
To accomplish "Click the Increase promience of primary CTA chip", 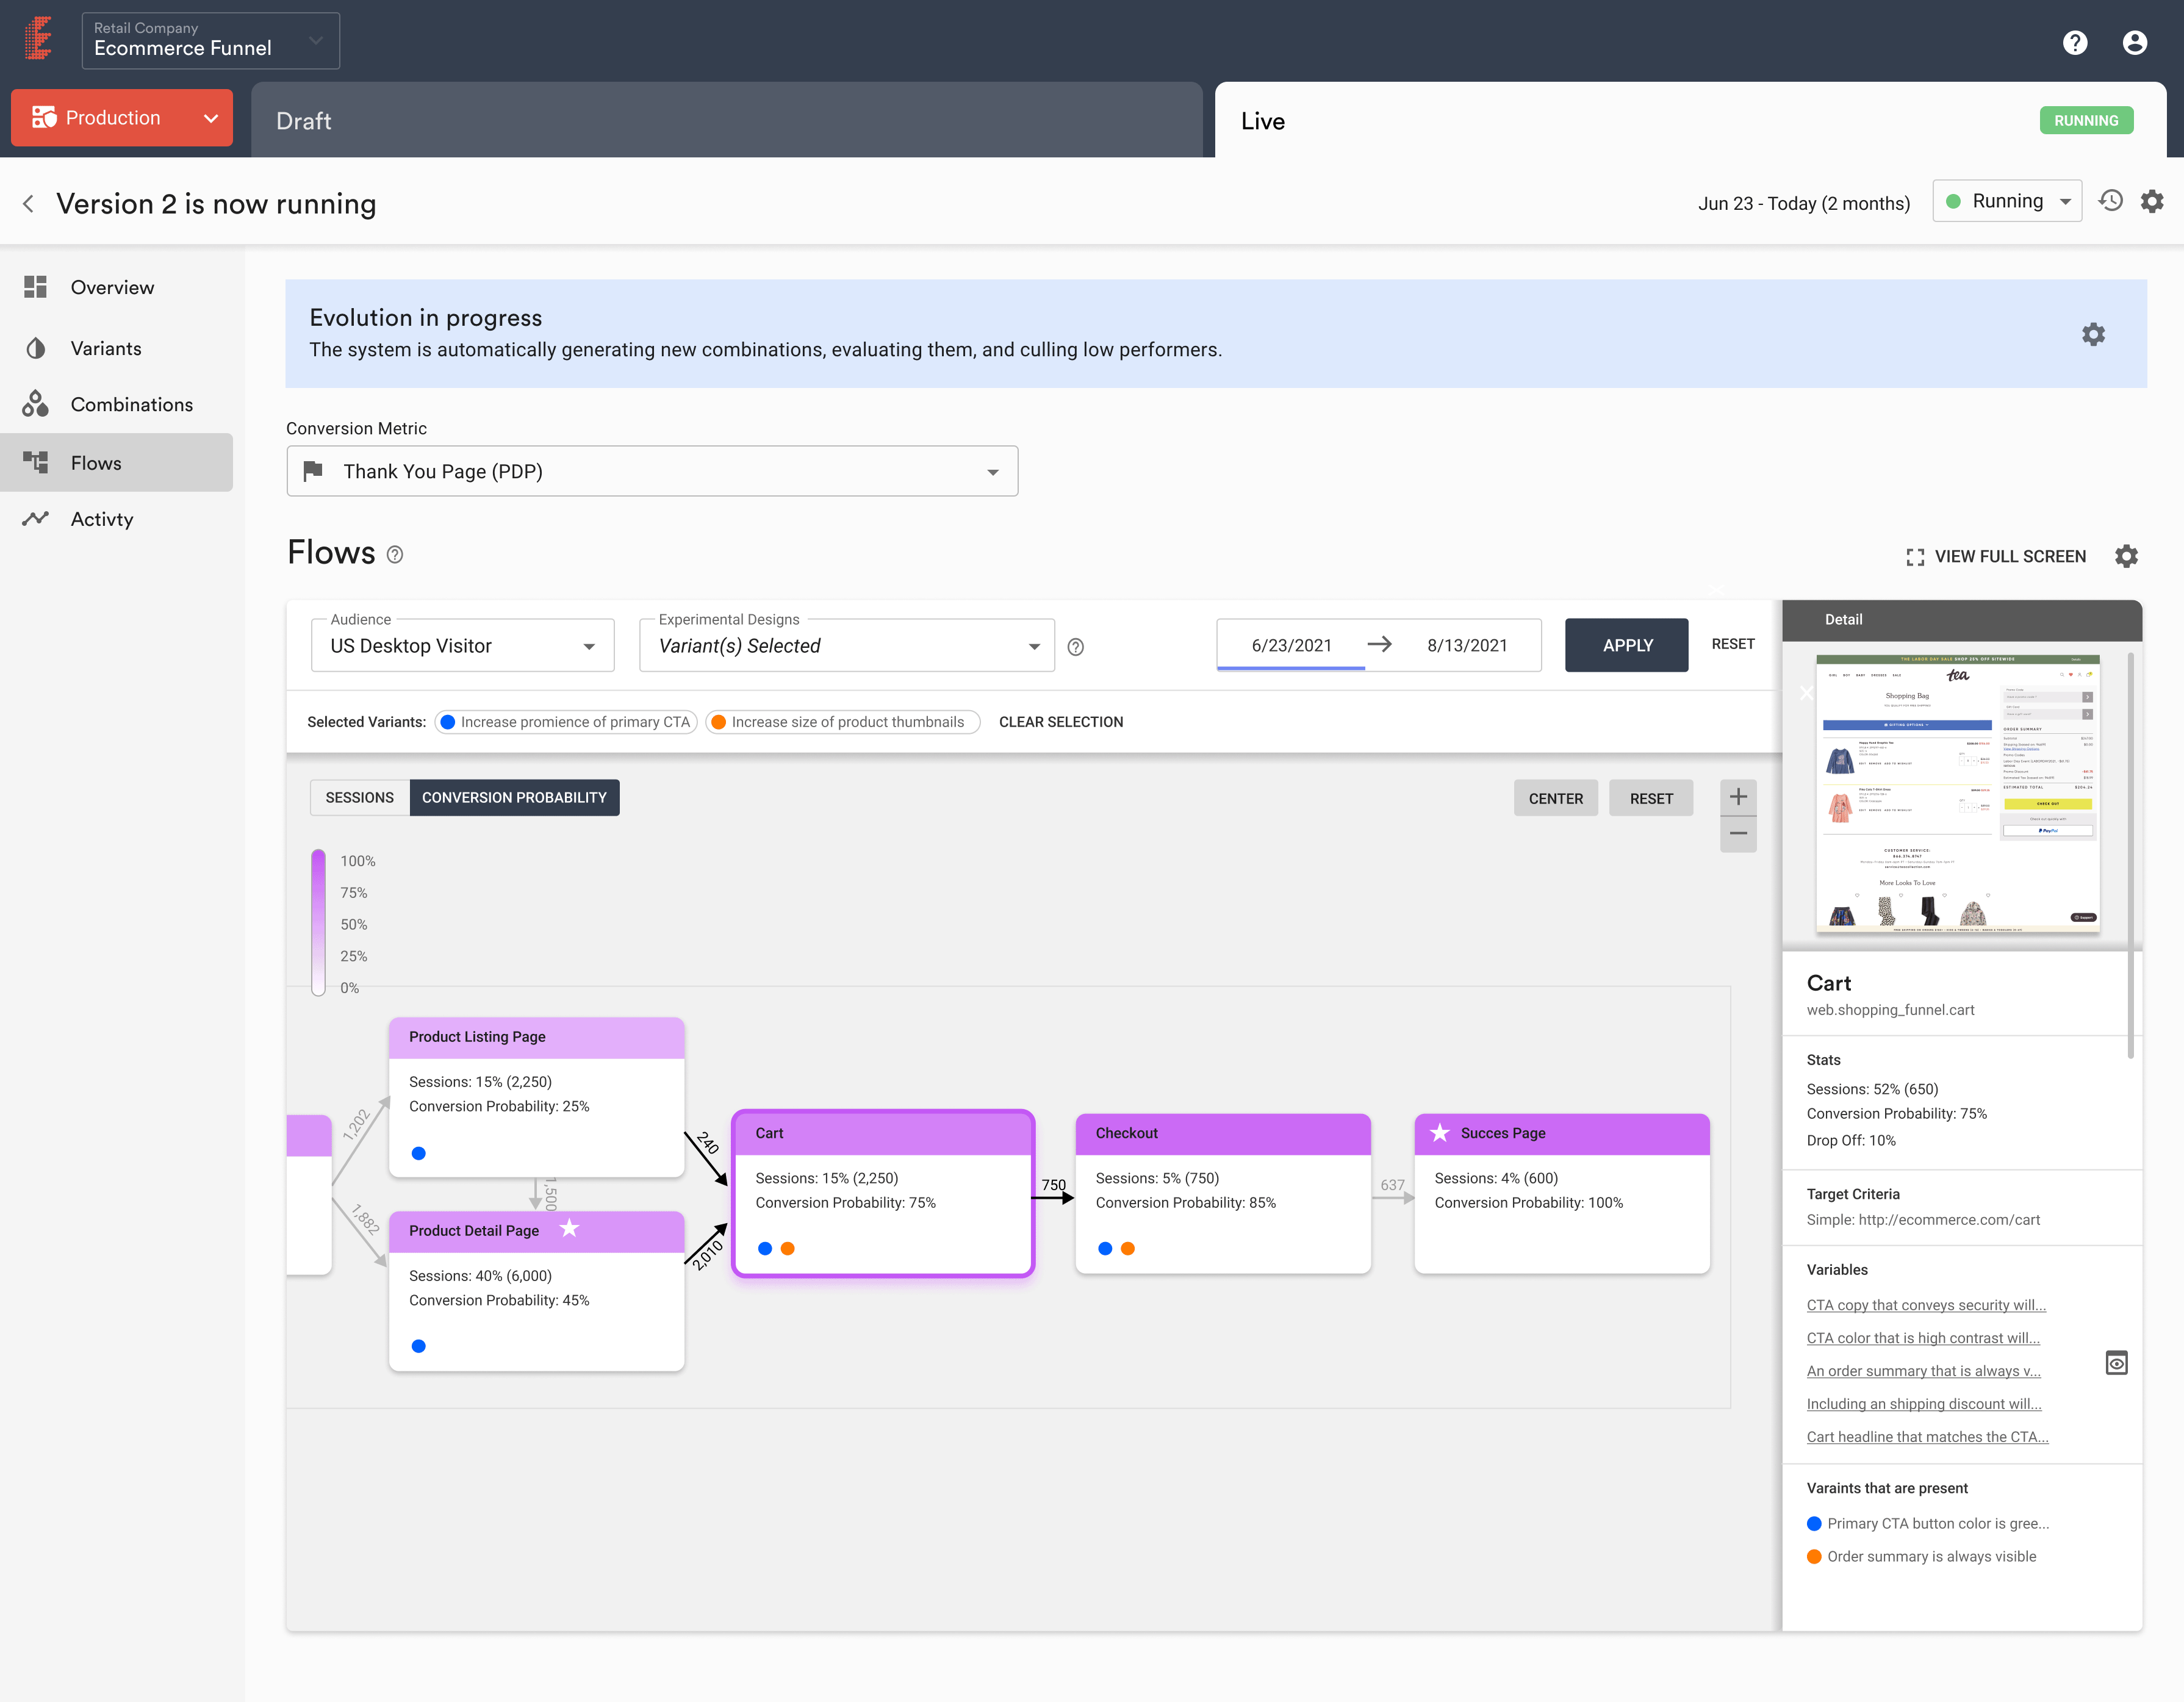I will 566,722.
